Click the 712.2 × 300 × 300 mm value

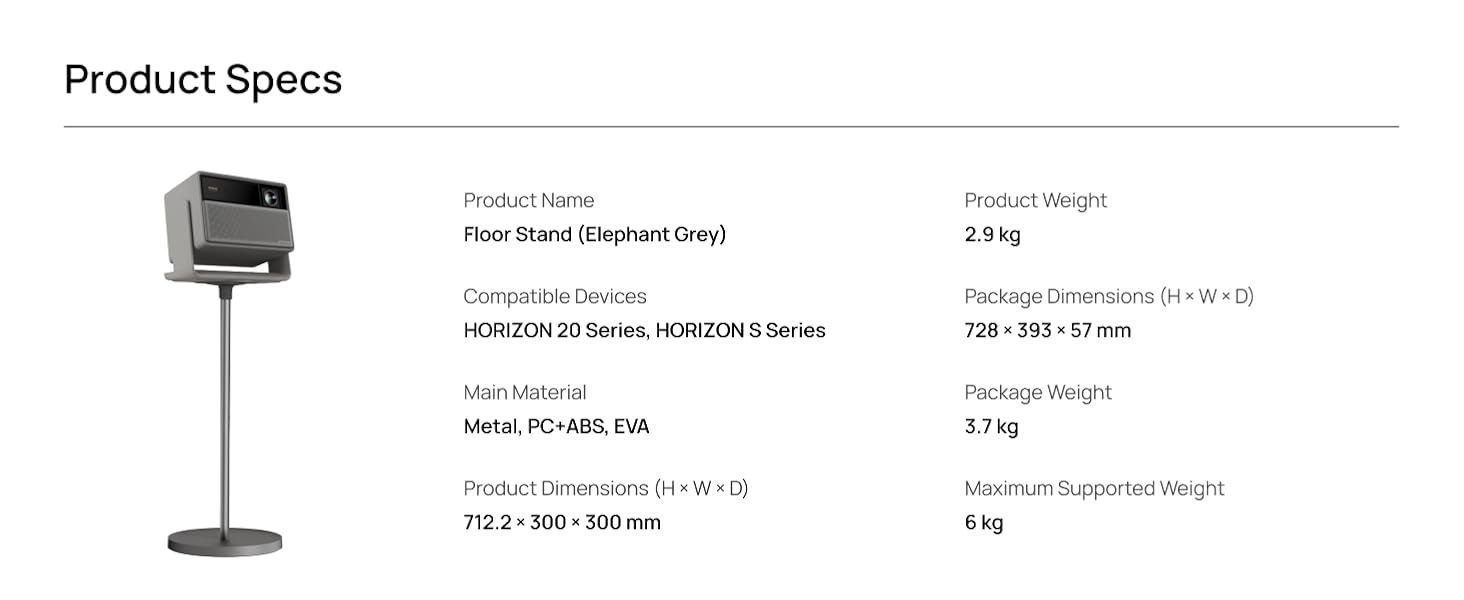562,522
